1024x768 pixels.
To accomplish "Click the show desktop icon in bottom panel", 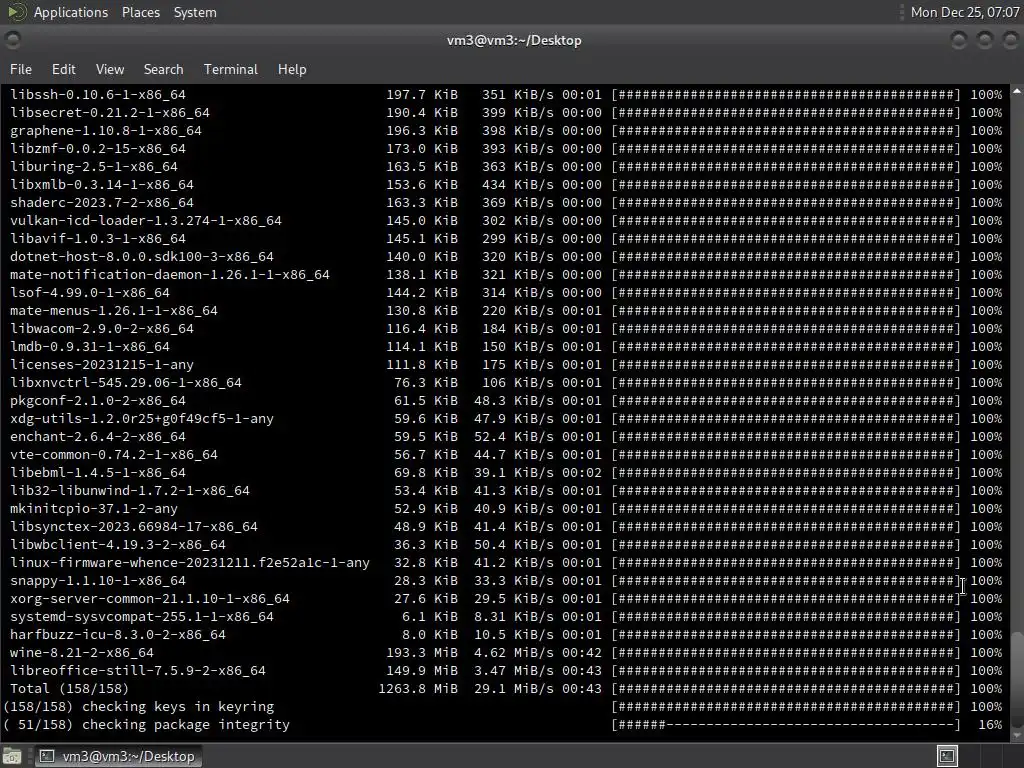I will (12, 756).
